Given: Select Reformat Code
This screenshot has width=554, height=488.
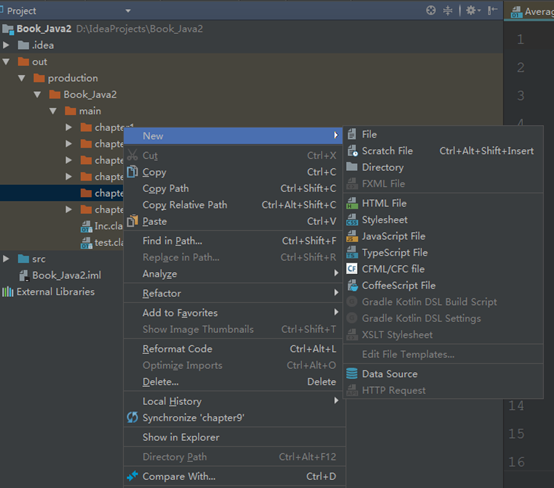Looking at the screenshot, I should pos(233,349).
